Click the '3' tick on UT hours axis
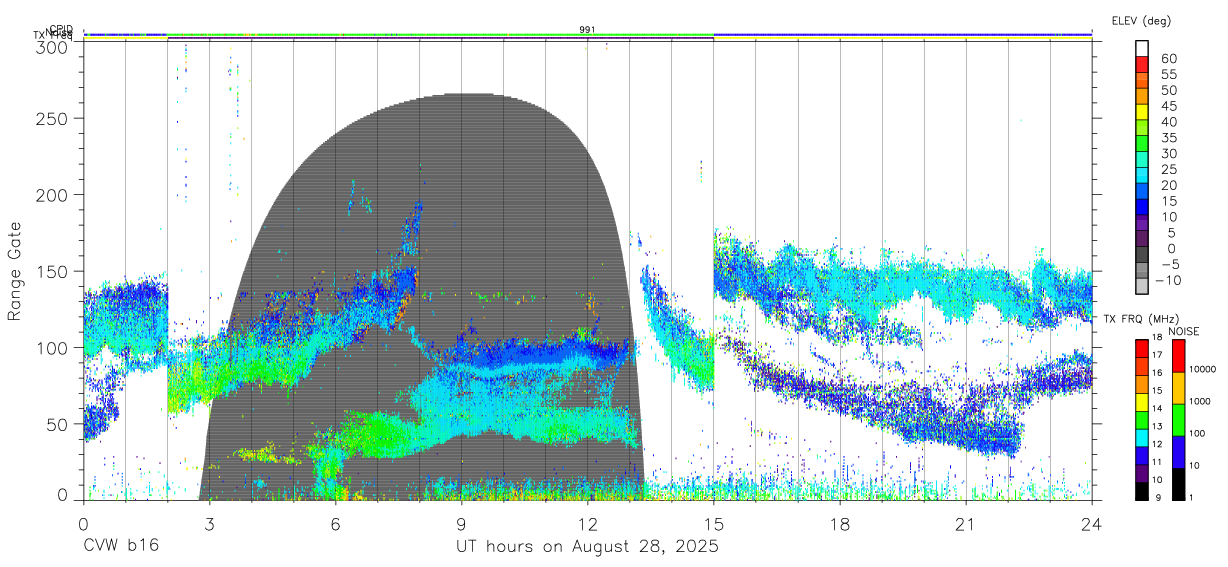 click(x=209, y=525)
